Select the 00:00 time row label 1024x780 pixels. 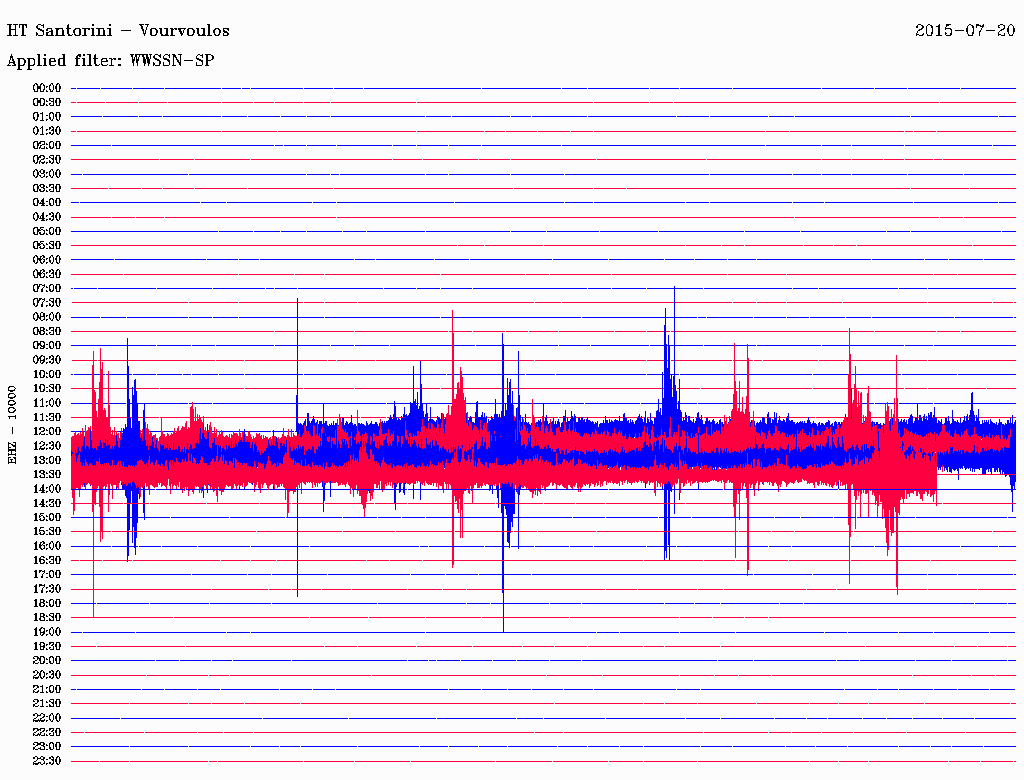pyautogui.click(x=47, y=88)
